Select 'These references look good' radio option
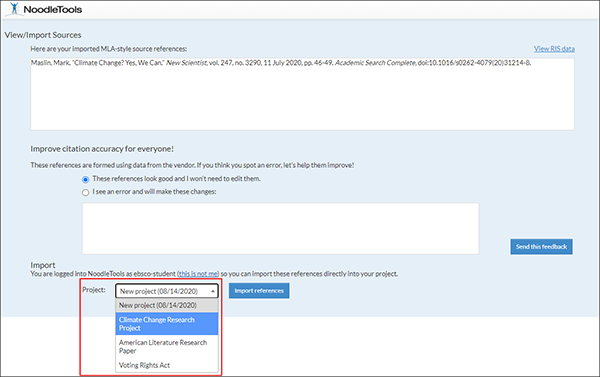The height and width of the screenshot is (377, 600). [x=85, y=180]
